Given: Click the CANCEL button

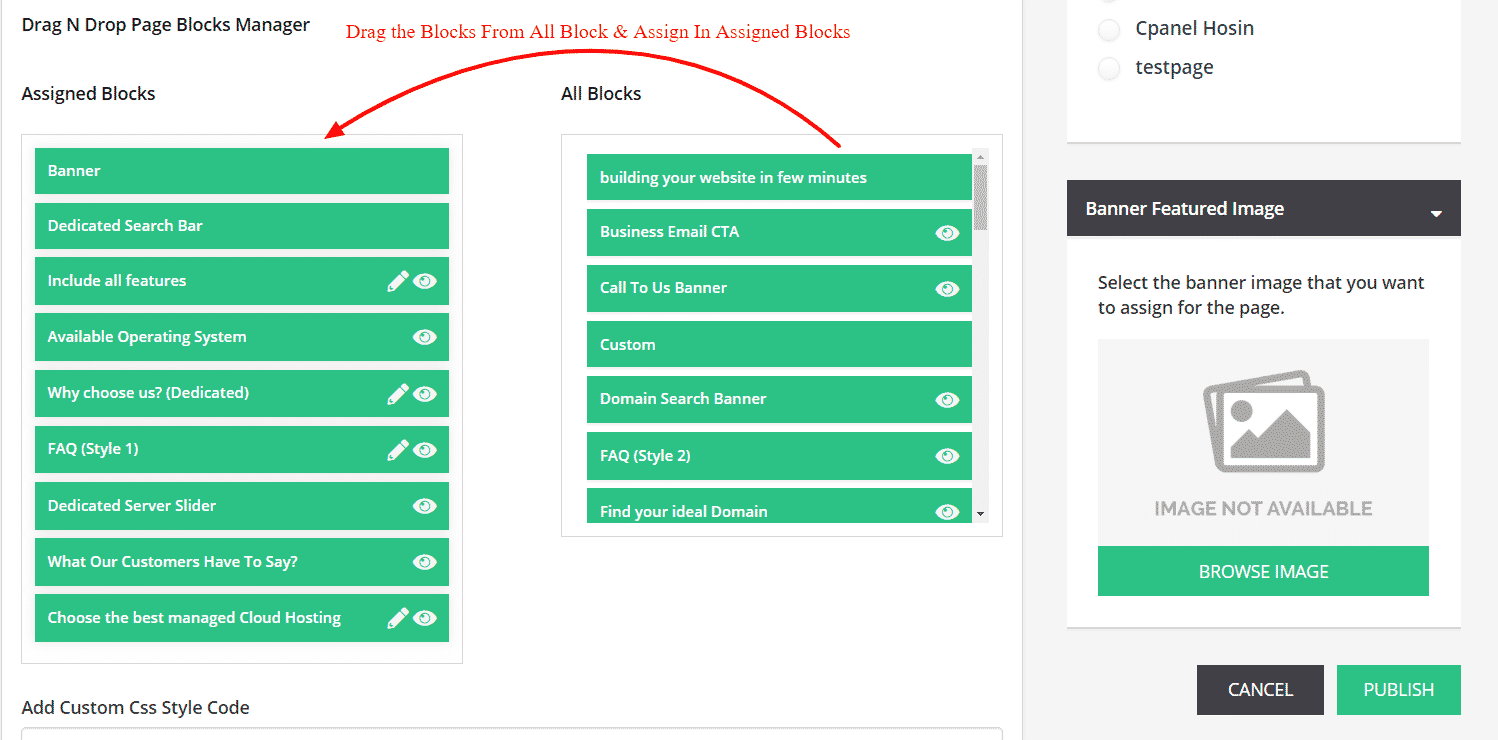Looking at the screenshot, I should click(x=1260, y=690).
